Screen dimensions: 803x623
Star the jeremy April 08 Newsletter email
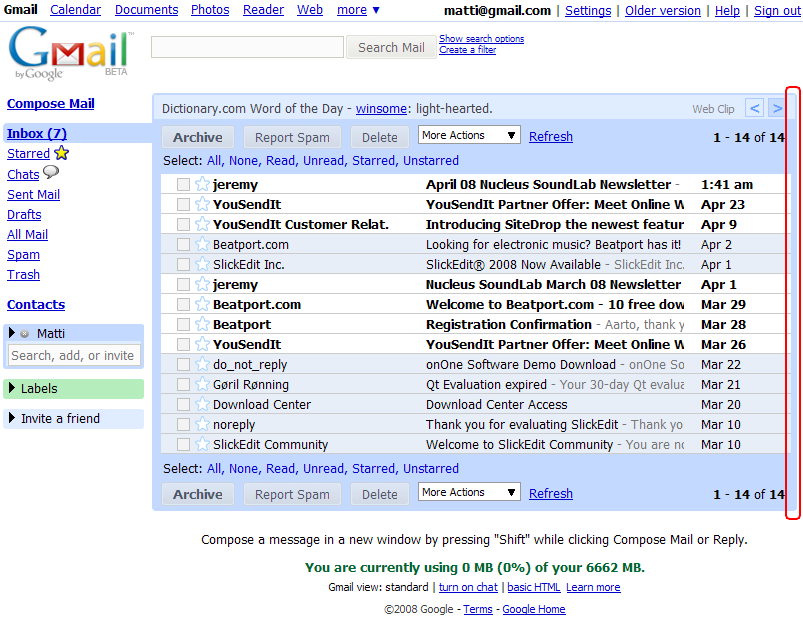[x=202, y=184]
